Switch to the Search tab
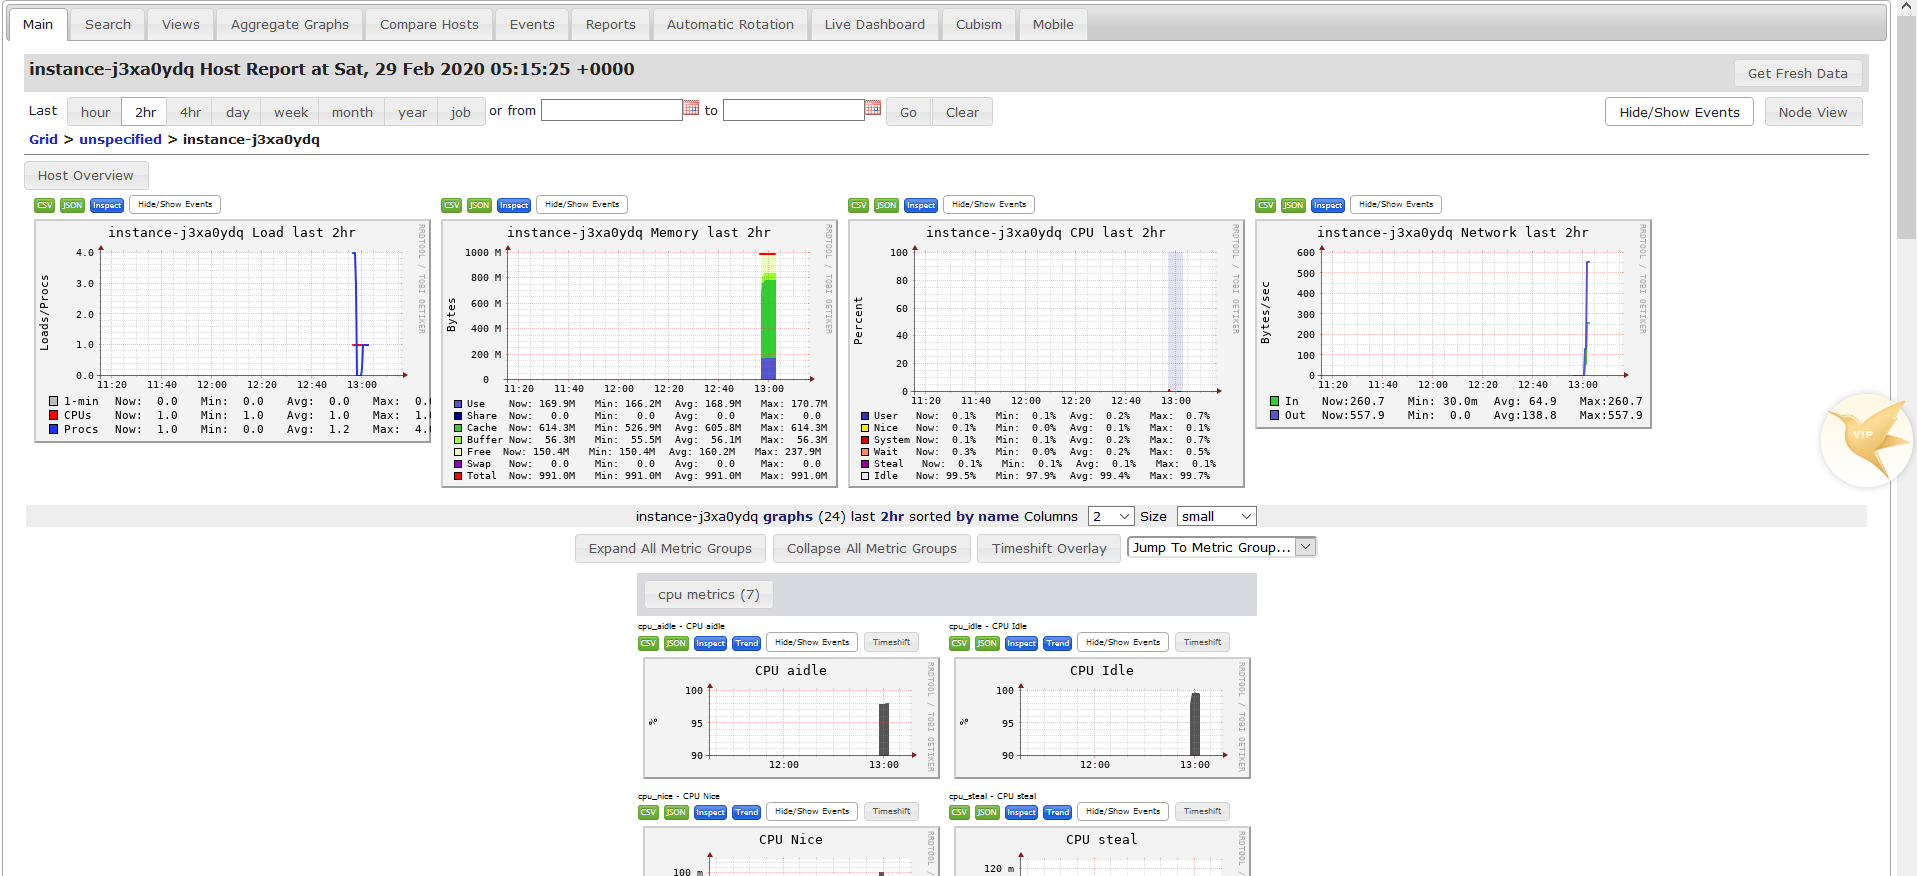The image size is (1917, 876). tap(108, 24)
